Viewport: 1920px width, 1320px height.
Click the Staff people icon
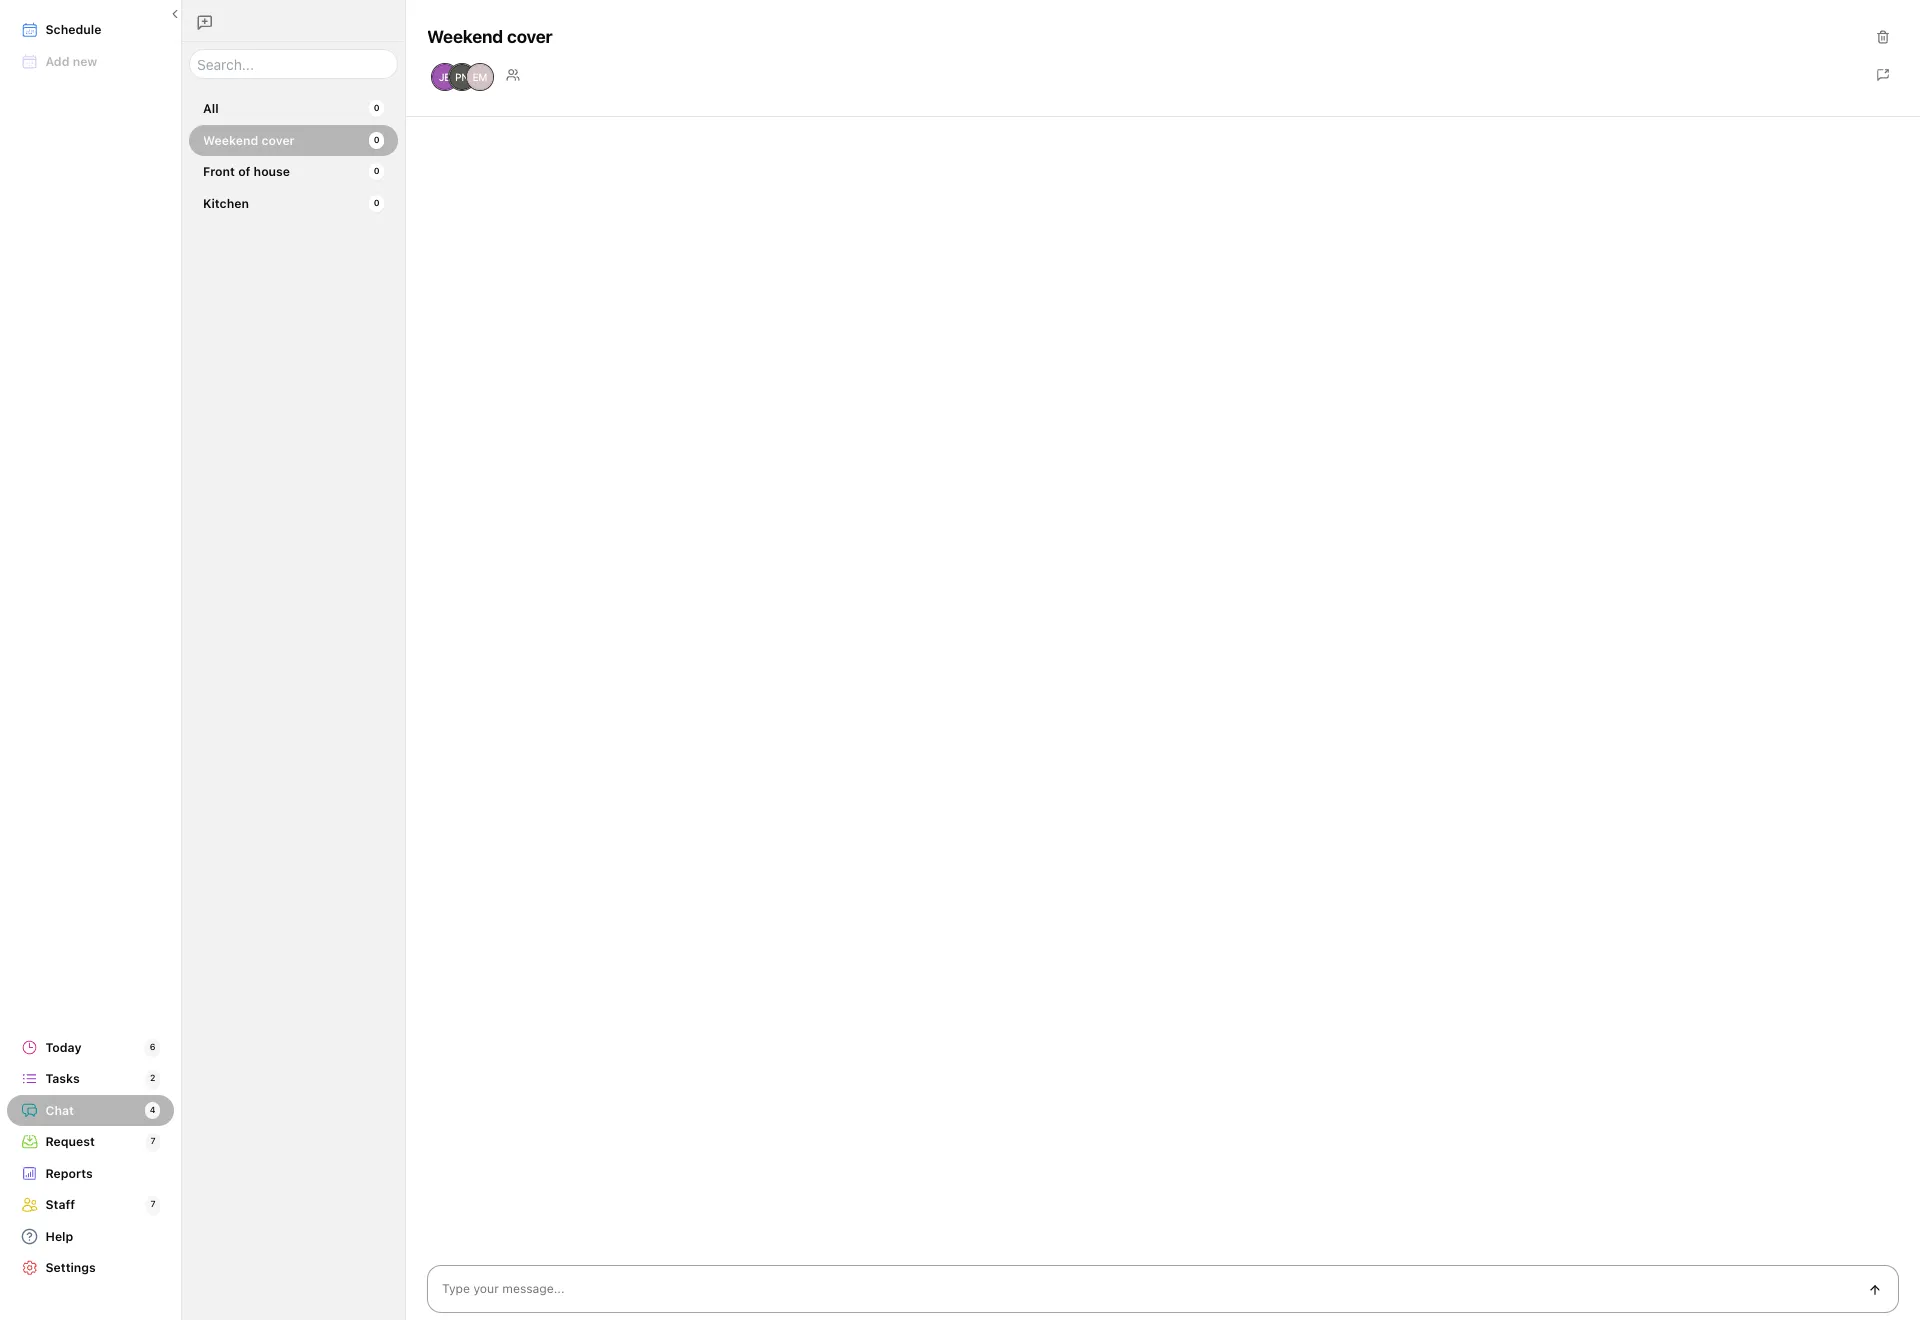point(30,1205)
